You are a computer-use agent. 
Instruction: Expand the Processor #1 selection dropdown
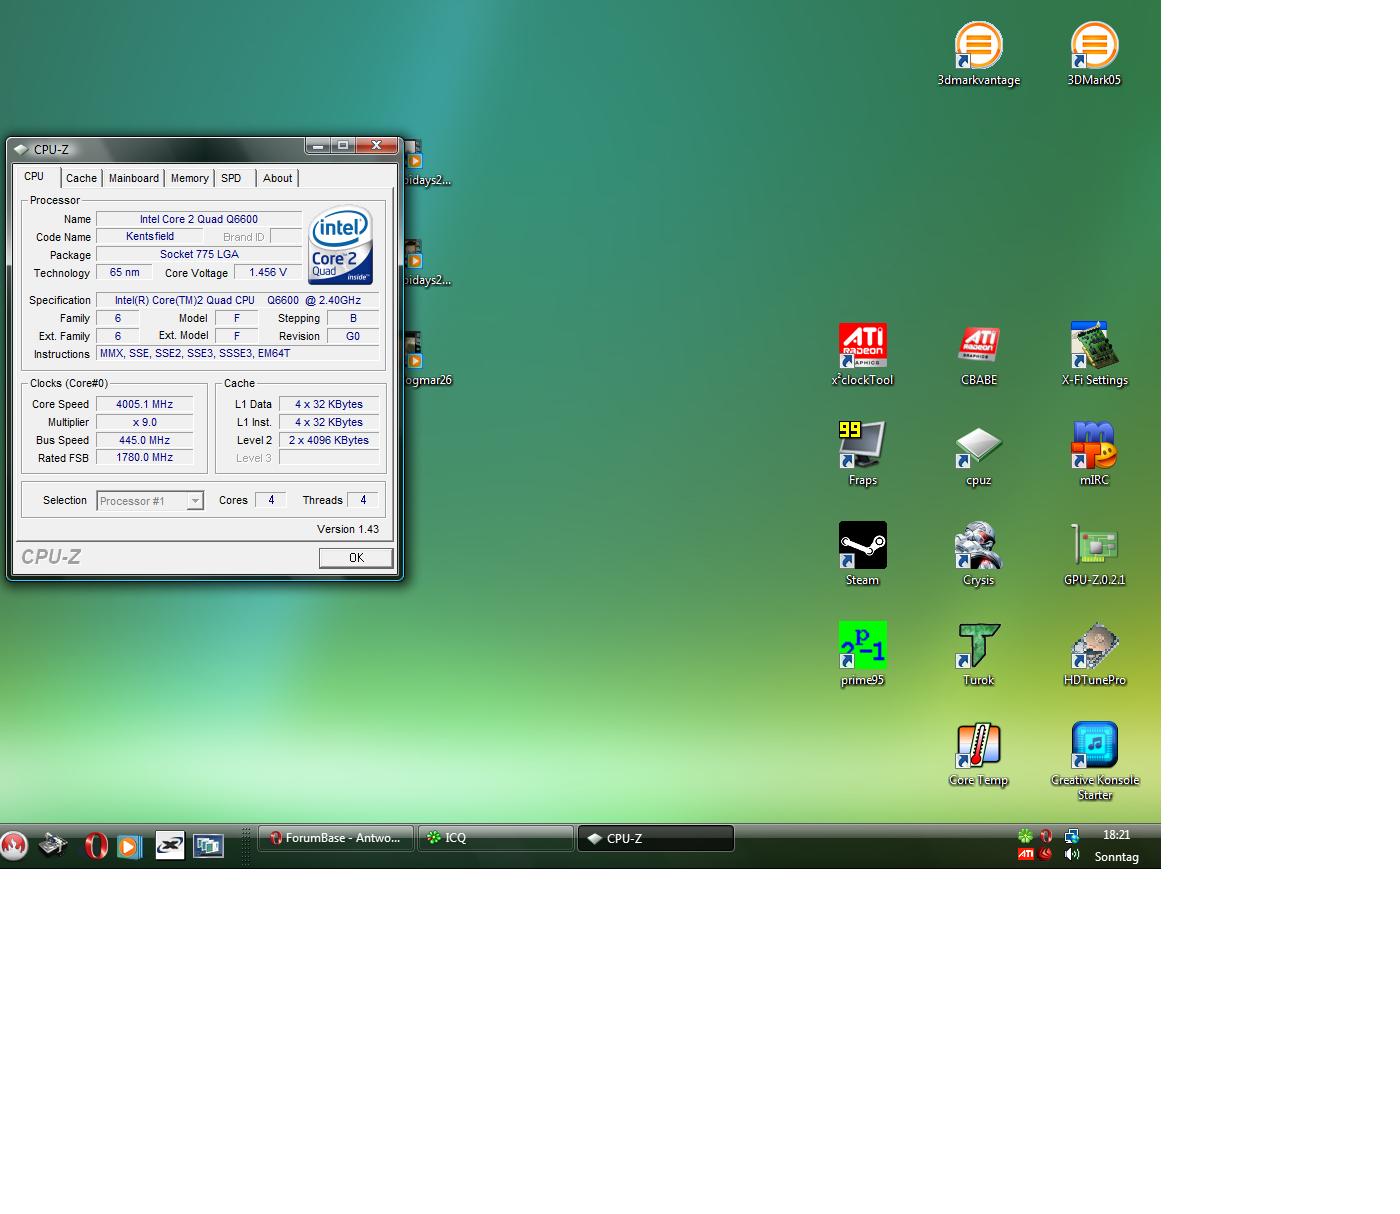(x=195, y=501)
